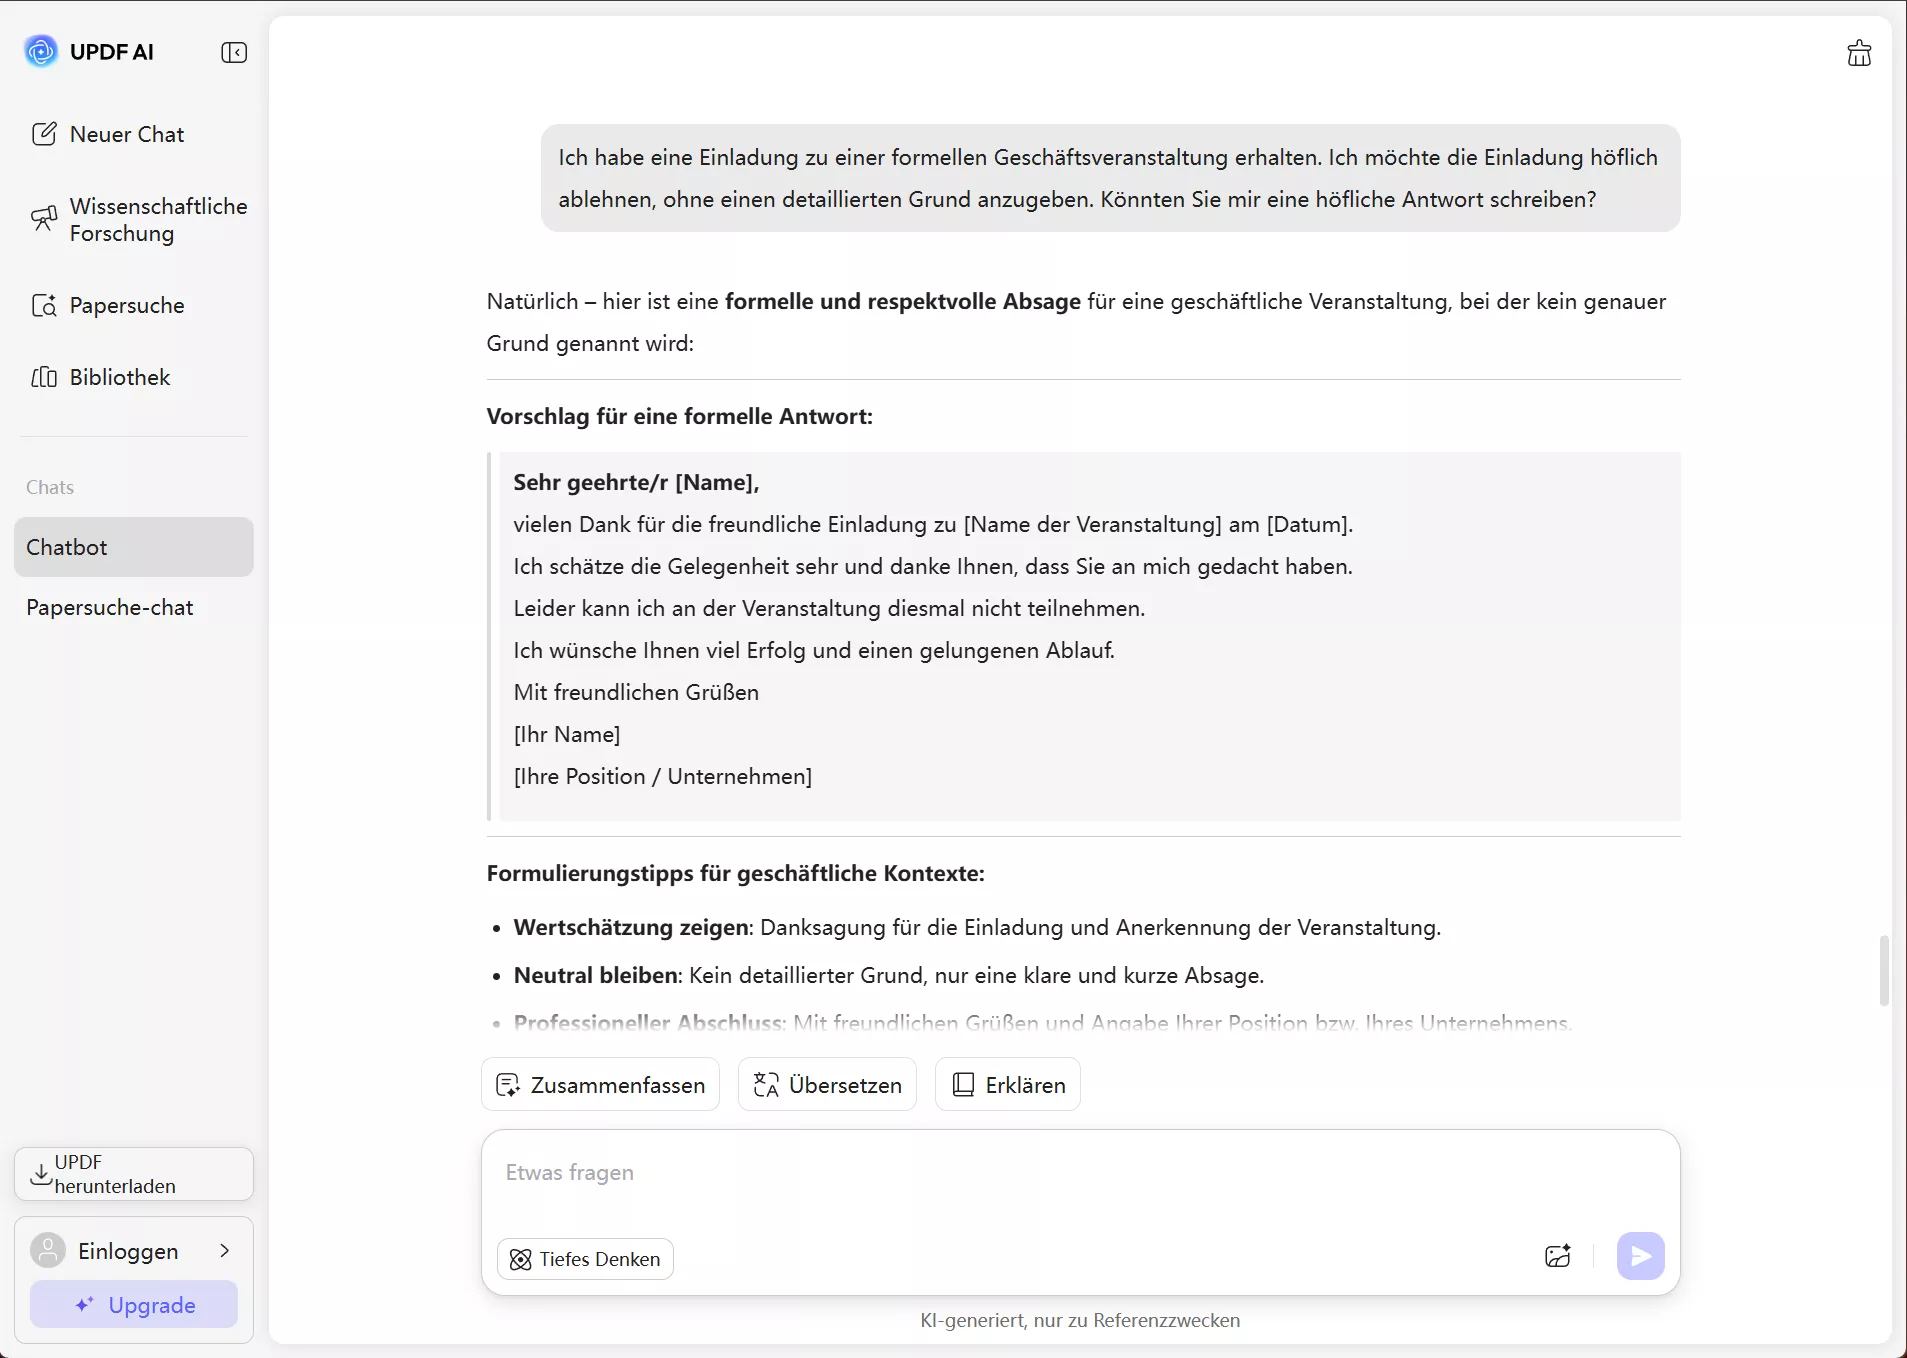Open a Neuer Chat
The height and width of the screenshot is (1358, 1907).
point(126,133)
